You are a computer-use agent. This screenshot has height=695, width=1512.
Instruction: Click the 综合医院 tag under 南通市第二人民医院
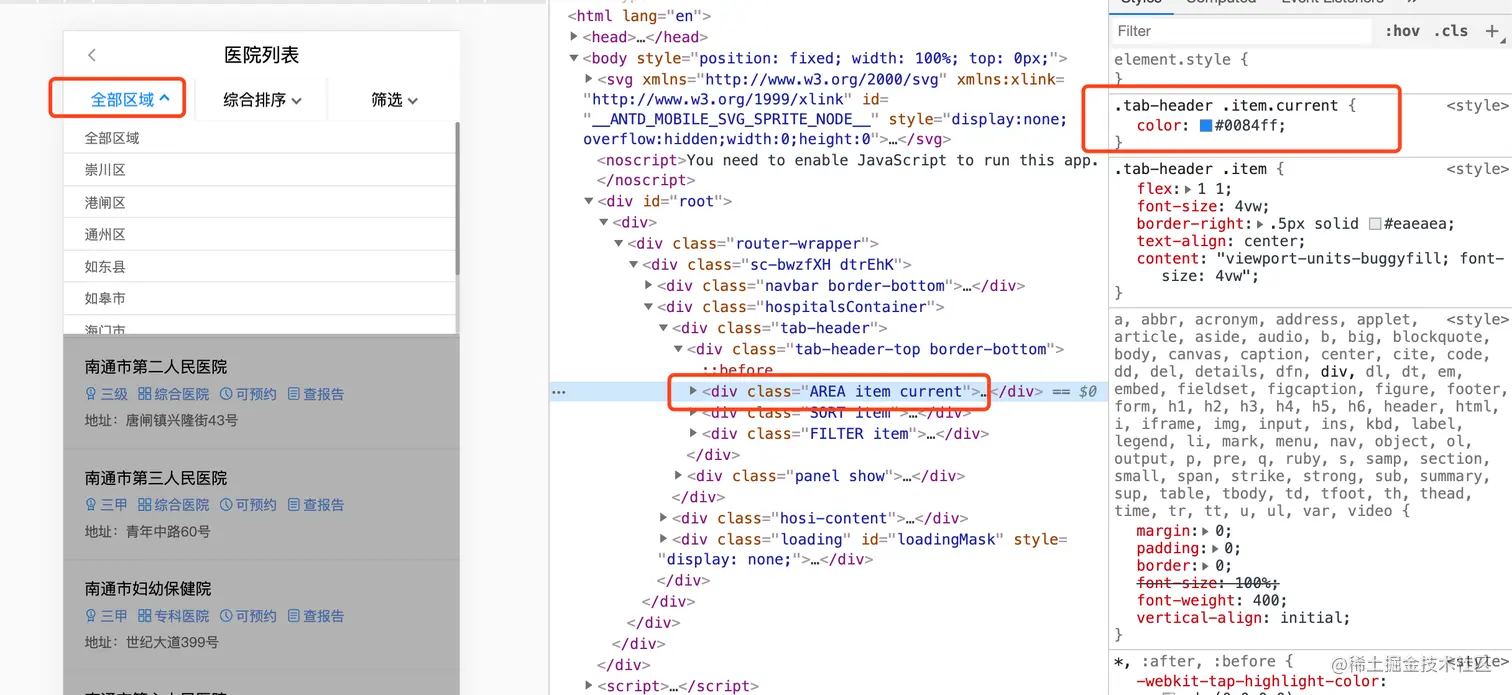click(174, 394)
